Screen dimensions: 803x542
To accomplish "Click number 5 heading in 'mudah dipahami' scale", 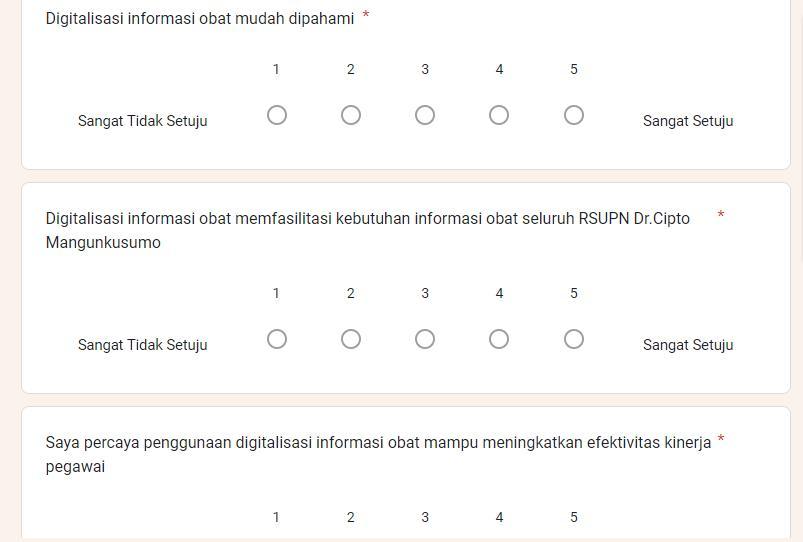I will pyautogui.click(x=574, y=69).
